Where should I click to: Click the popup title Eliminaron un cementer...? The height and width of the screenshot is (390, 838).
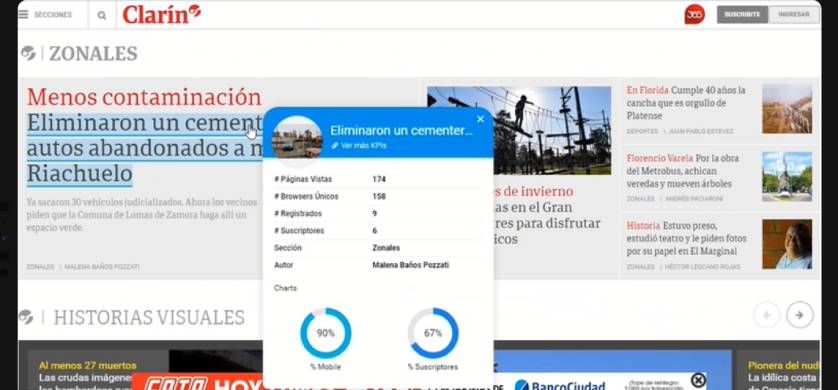click(401, 131)
